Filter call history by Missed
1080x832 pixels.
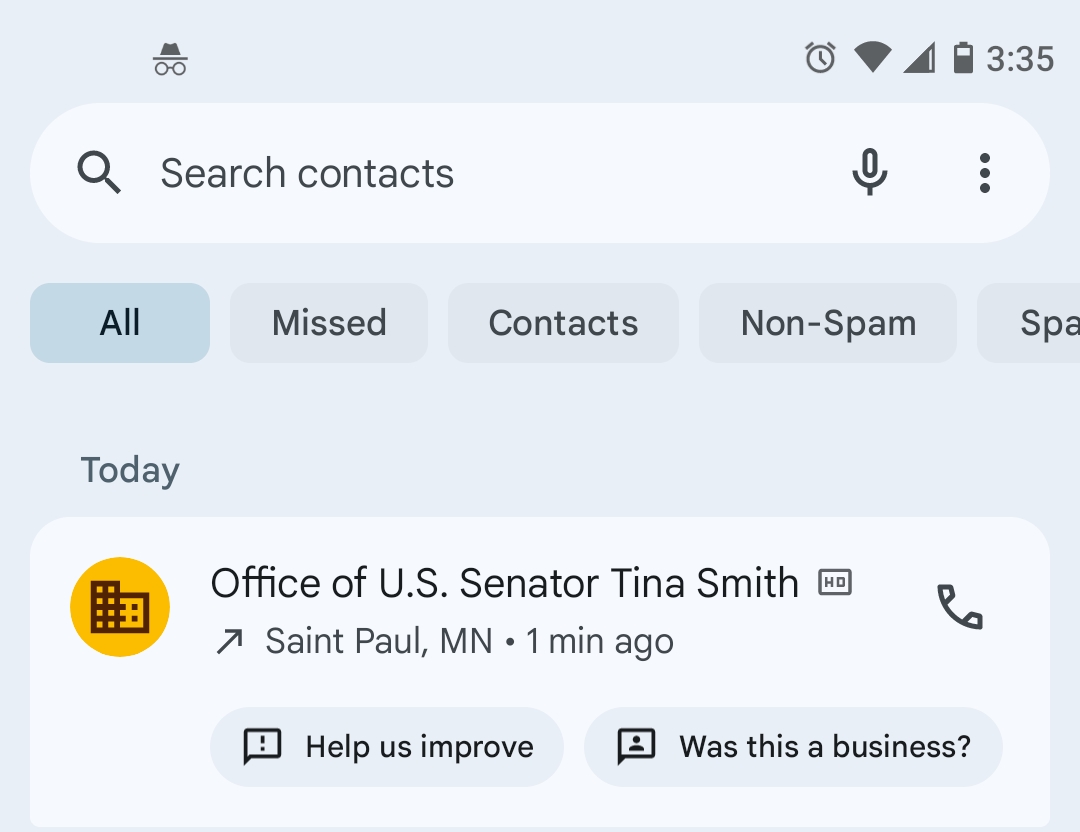(329, 323)
